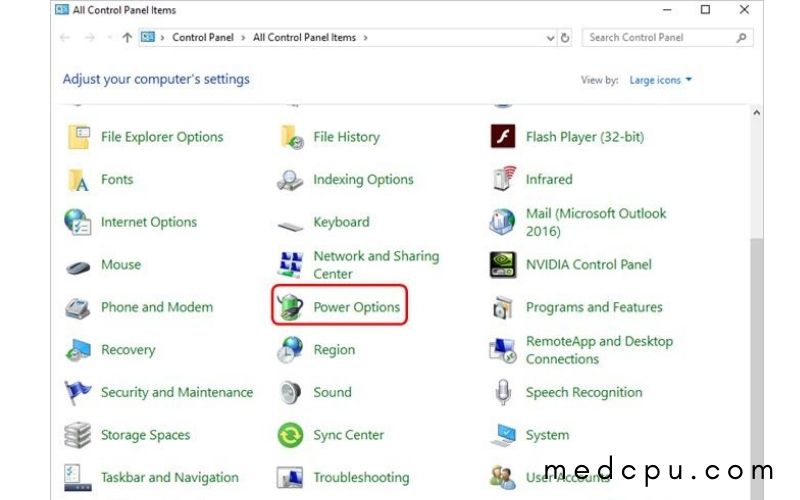Open the Programs and Features icon
This screenshot has width=800, height=500.
point(503,307)
